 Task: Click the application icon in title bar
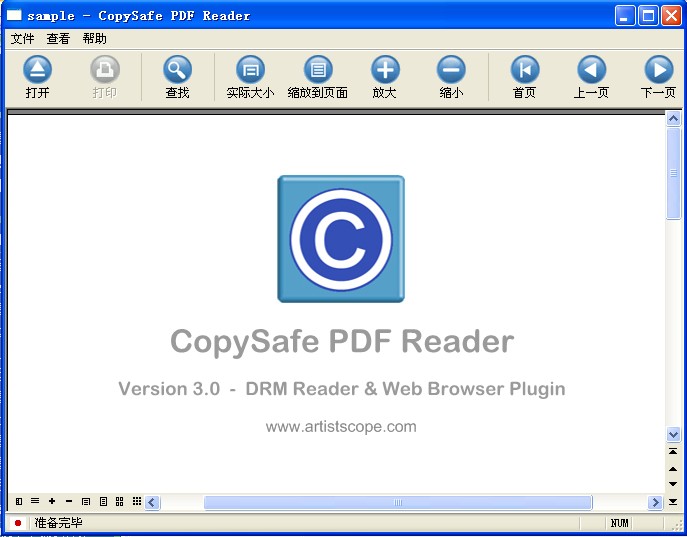click(x=14, y=15)
